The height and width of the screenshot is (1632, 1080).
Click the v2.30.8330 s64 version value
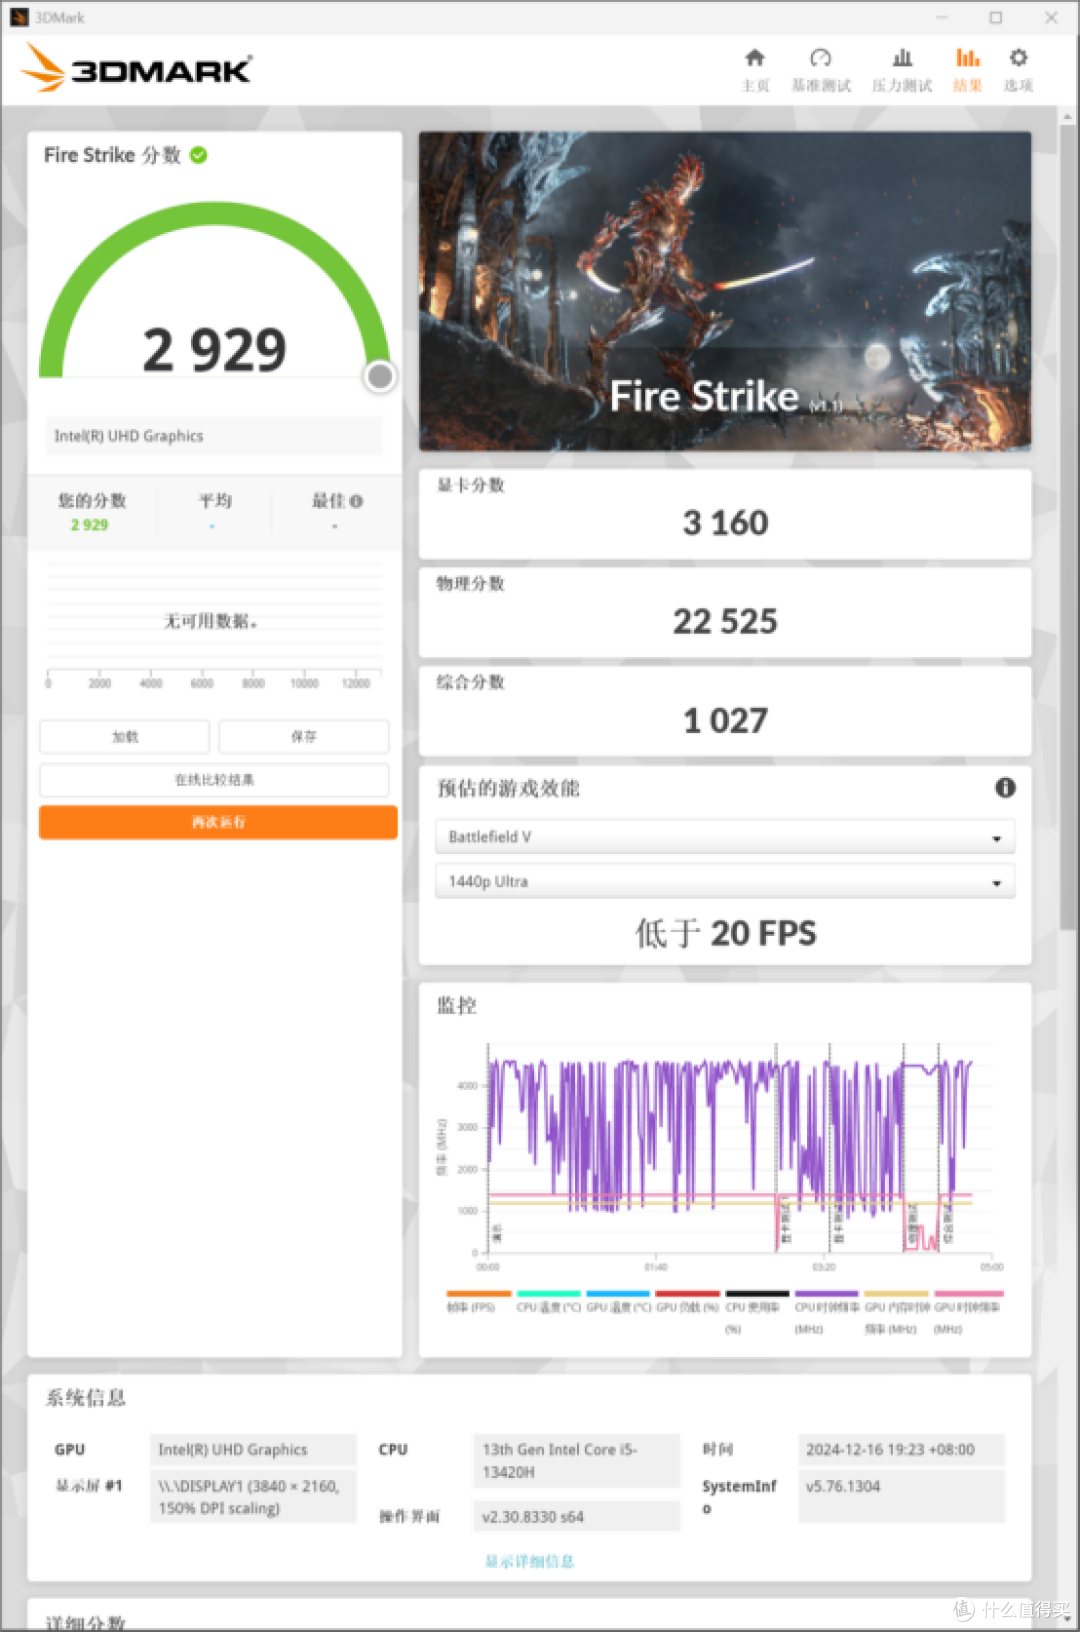(576, 1516)
